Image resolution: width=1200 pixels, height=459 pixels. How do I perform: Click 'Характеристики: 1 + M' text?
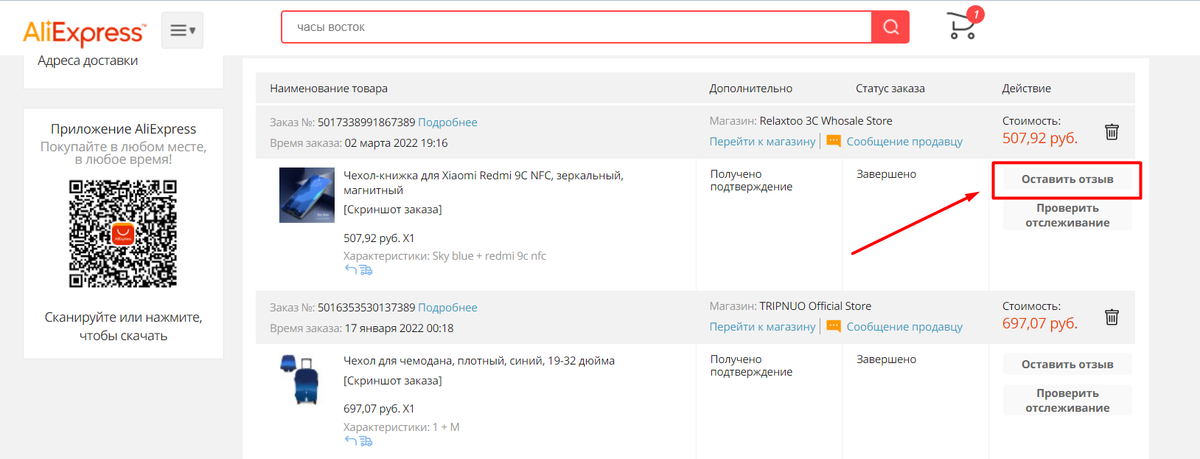click(x=401, y=428)
